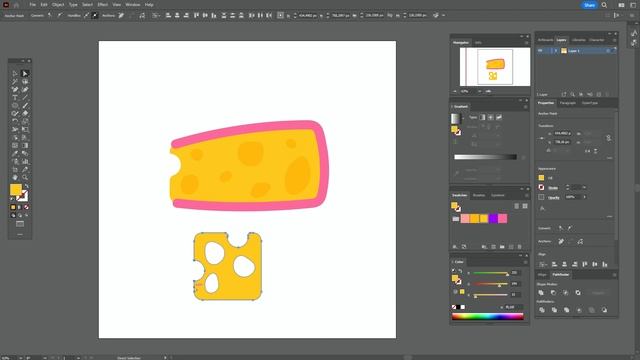Click Divide pathfinder icon
Screen dimensions: 640x360
[542, 310]
